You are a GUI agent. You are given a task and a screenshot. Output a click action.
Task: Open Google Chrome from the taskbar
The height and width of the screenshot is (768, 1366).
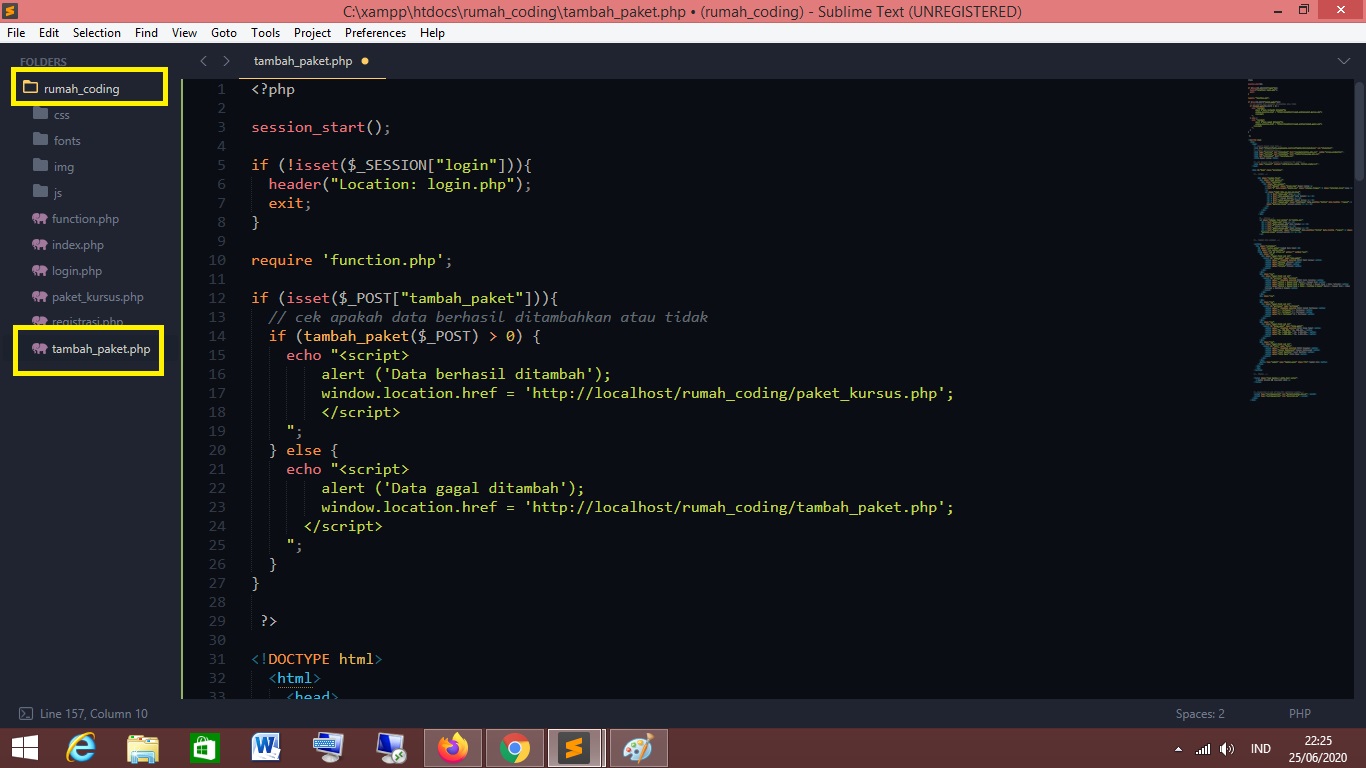point(515,748)
